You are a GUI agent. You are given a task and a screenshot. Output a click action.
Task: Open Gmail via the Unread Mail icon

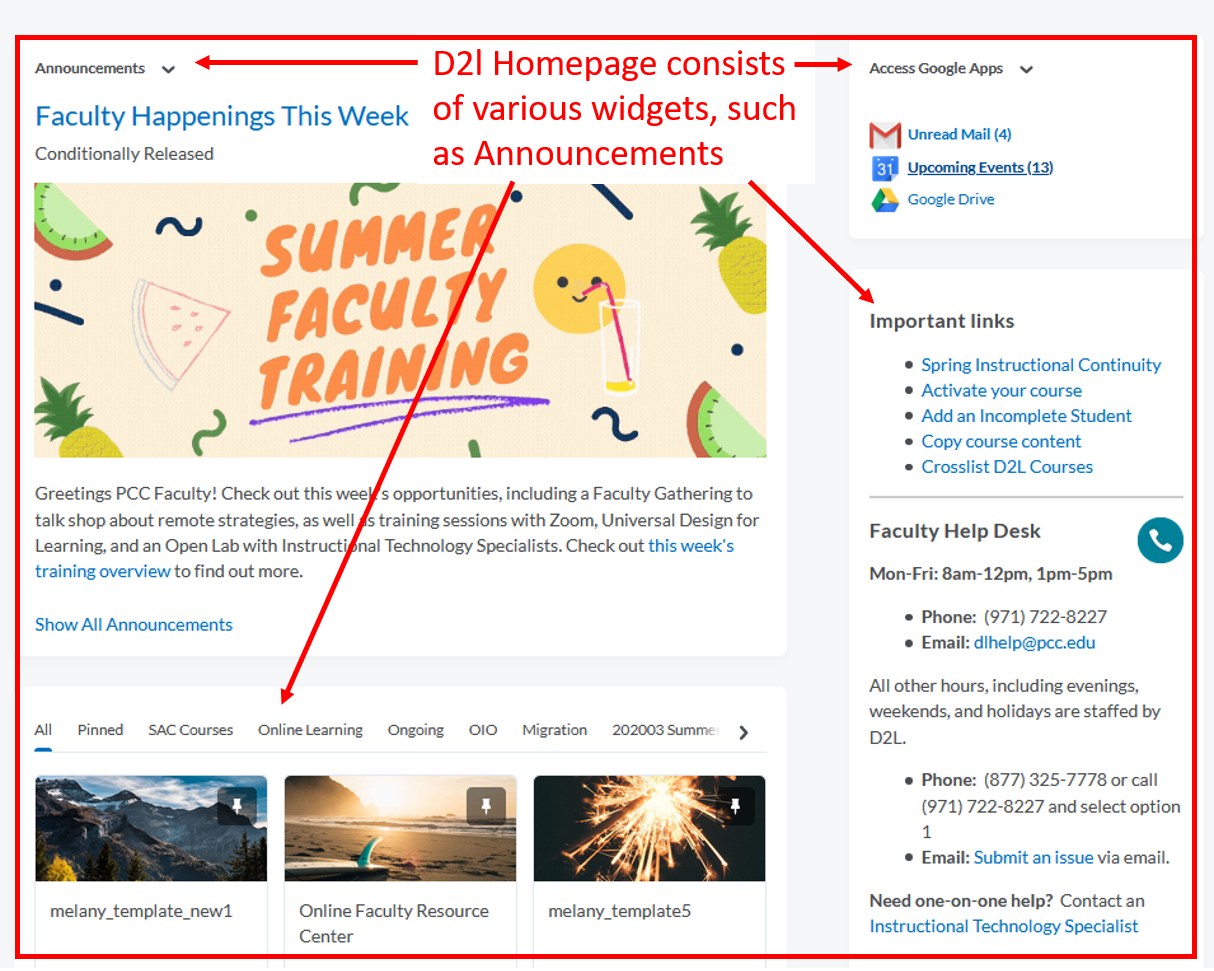tap(885, 135)
